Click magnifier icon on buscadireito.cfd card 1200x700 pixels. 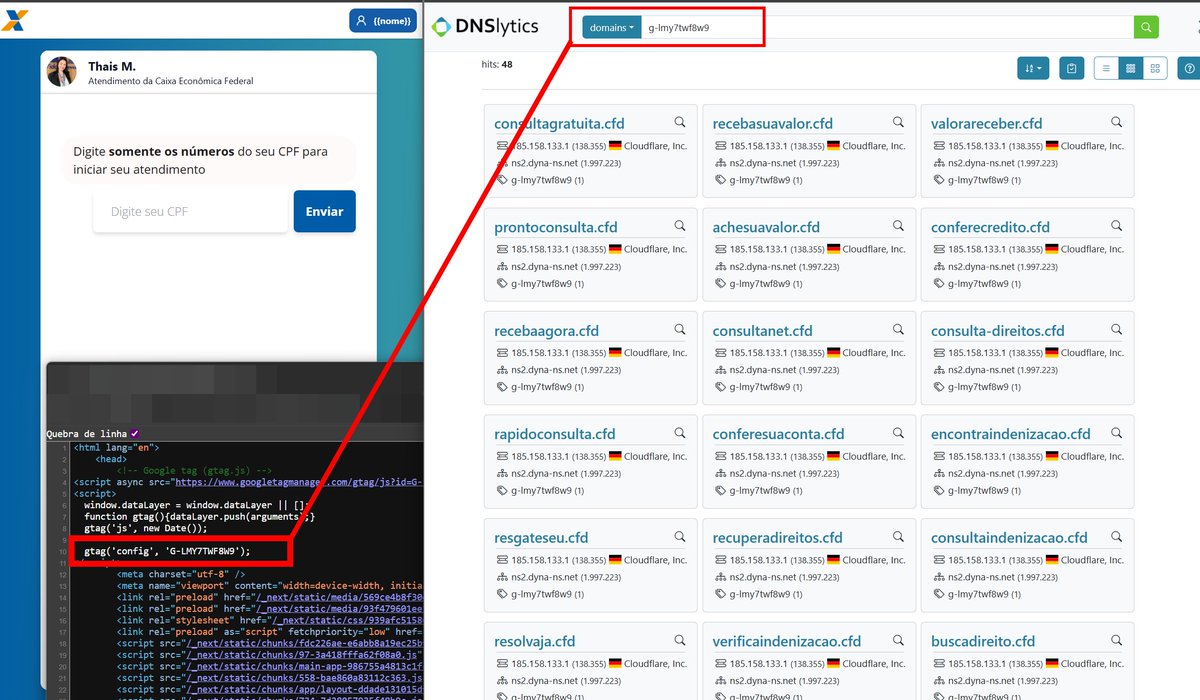(1117, 640)
